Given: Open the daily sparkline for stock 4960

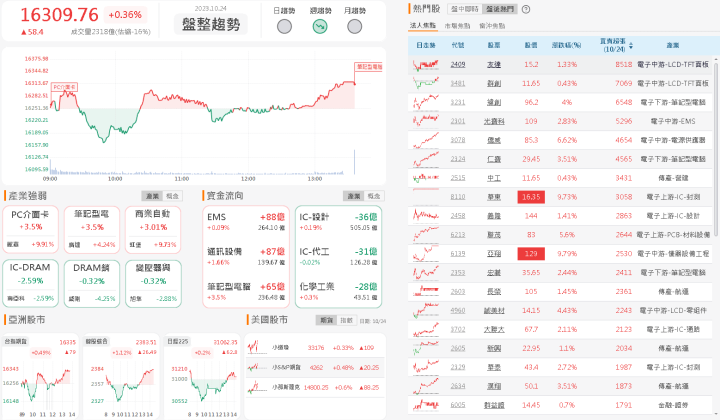Looking at the screenshot, I should pos(425,310).
